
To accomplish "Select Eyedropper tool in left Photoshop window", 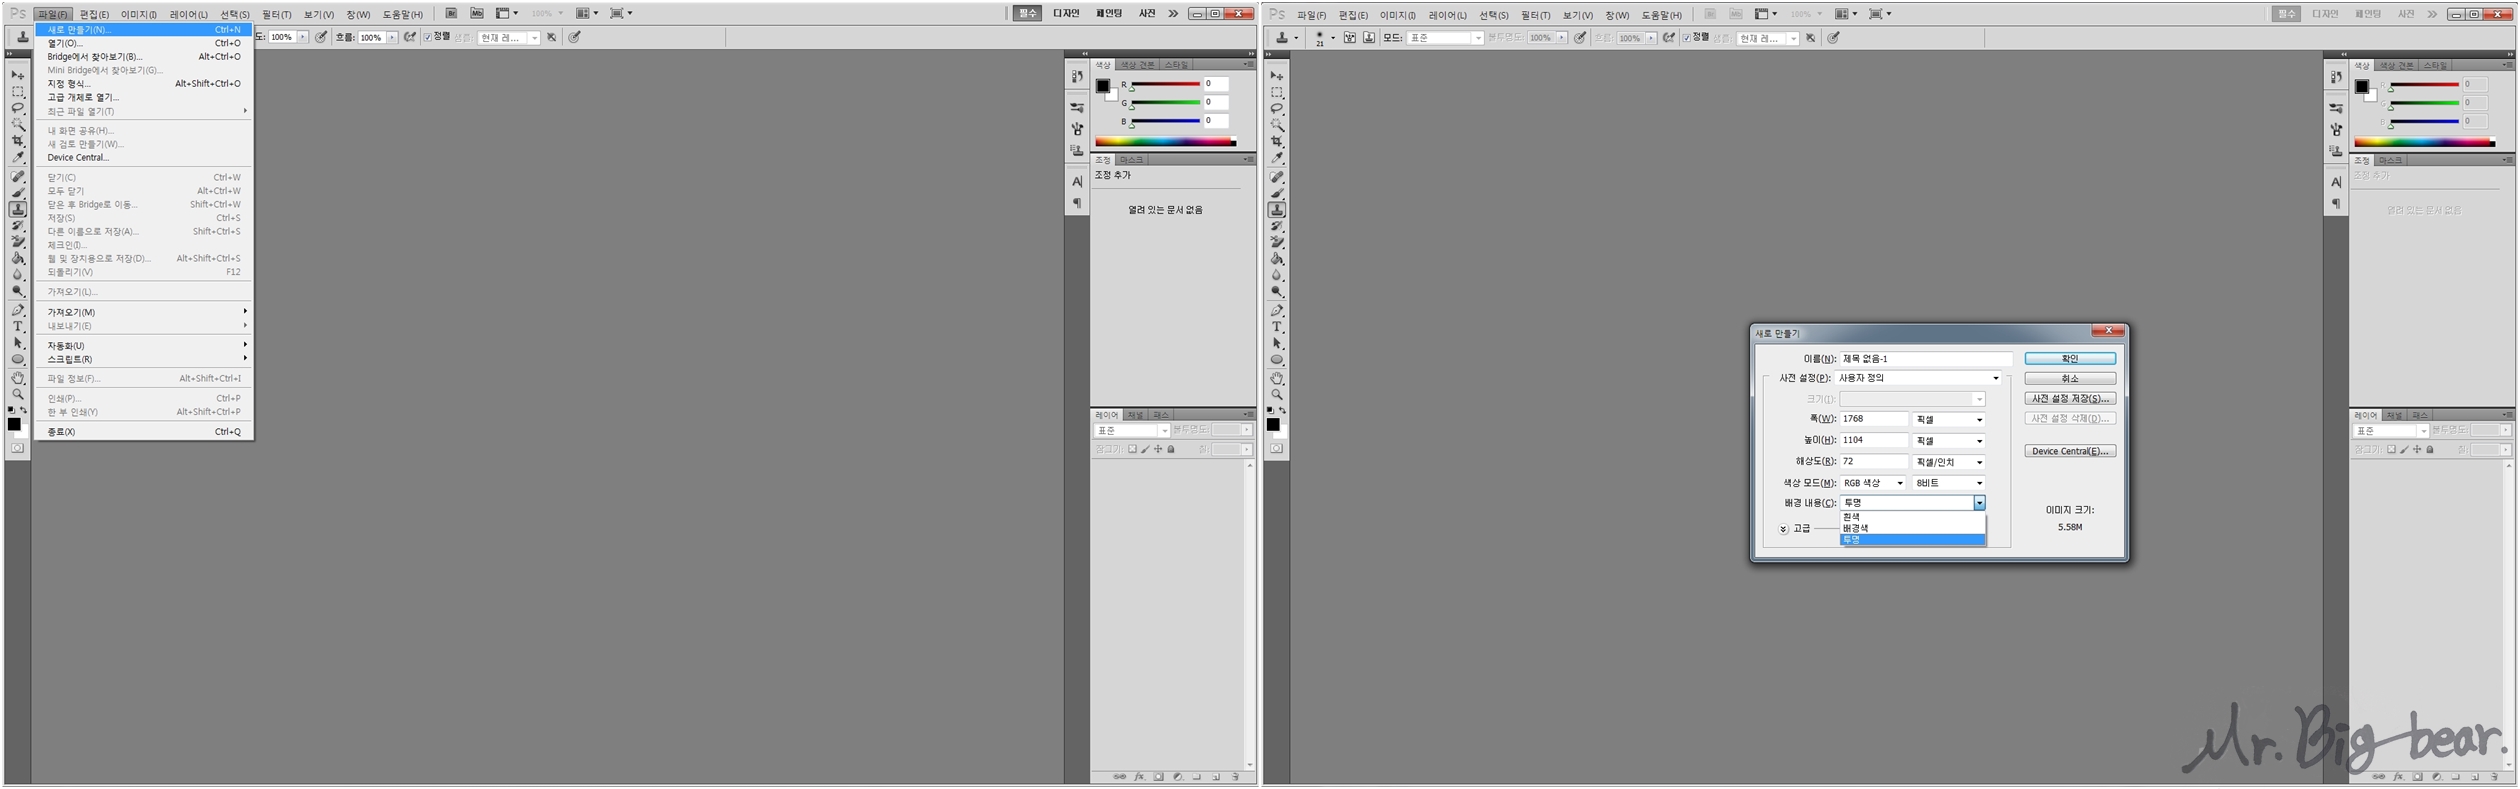I will point(18,157).
